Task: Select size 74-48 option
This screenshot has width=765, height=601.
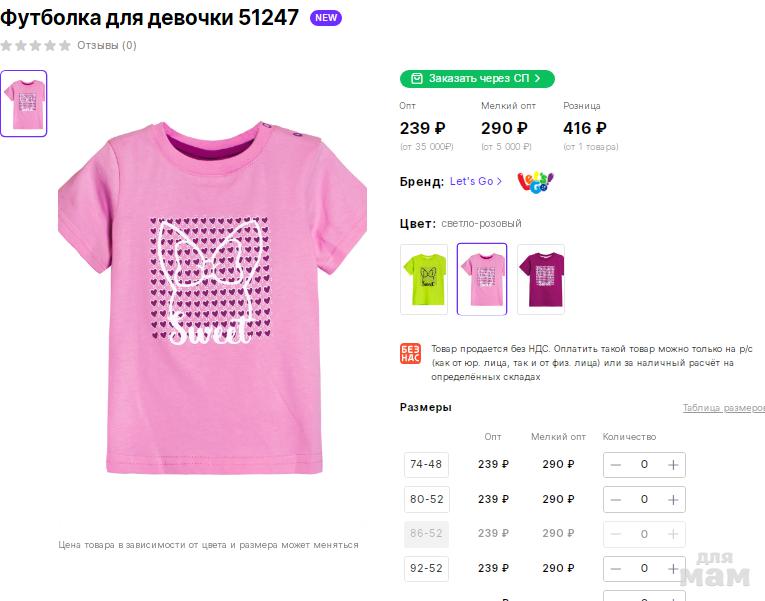Action: click(x=426, y=464)
